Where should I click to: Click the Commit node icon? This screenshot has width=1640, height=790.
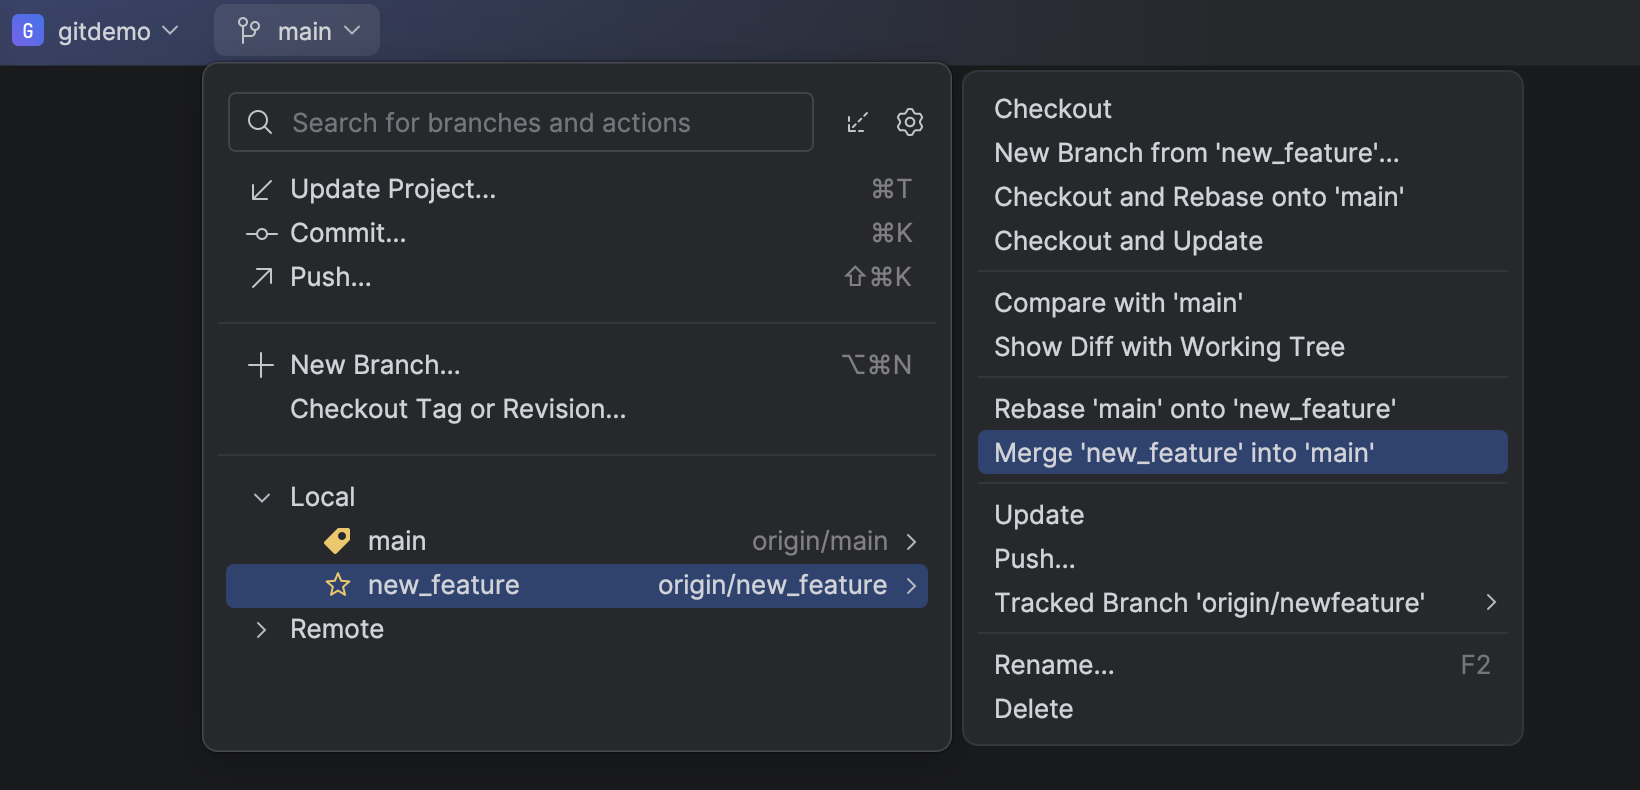(x=261, y=233)
